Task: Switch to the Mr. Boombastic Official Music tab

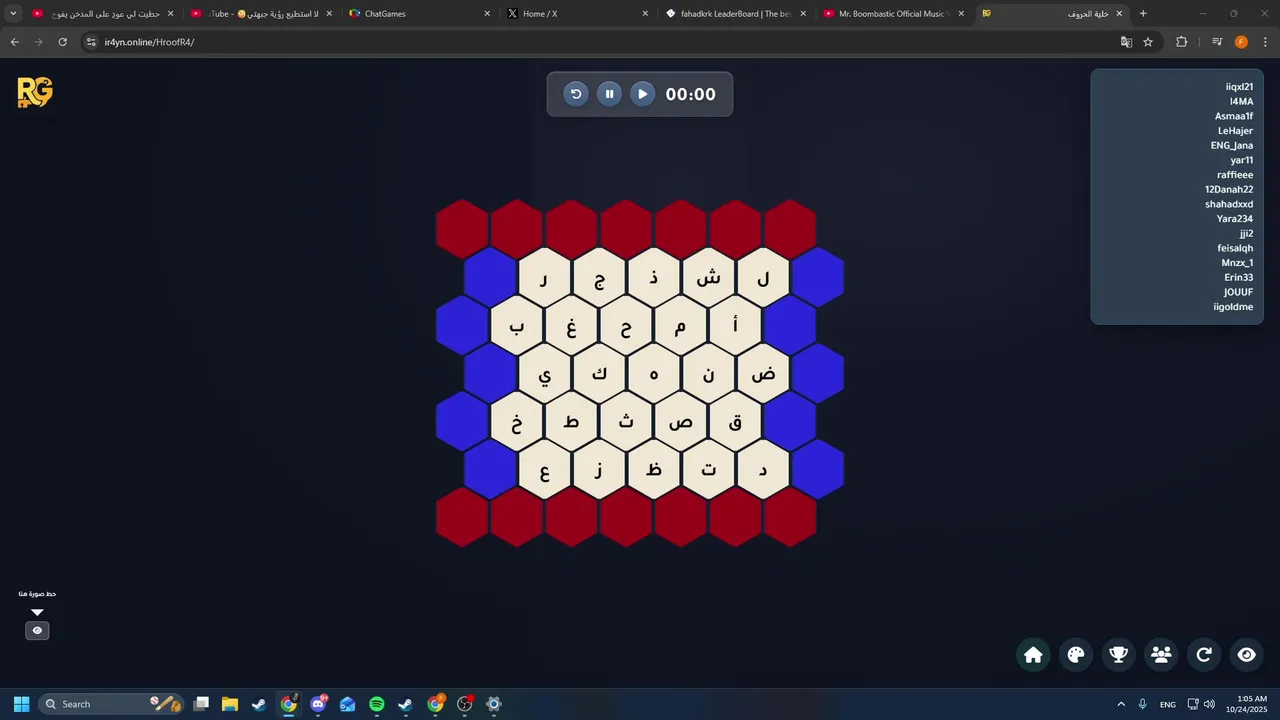Action: [x=894, y=14]
